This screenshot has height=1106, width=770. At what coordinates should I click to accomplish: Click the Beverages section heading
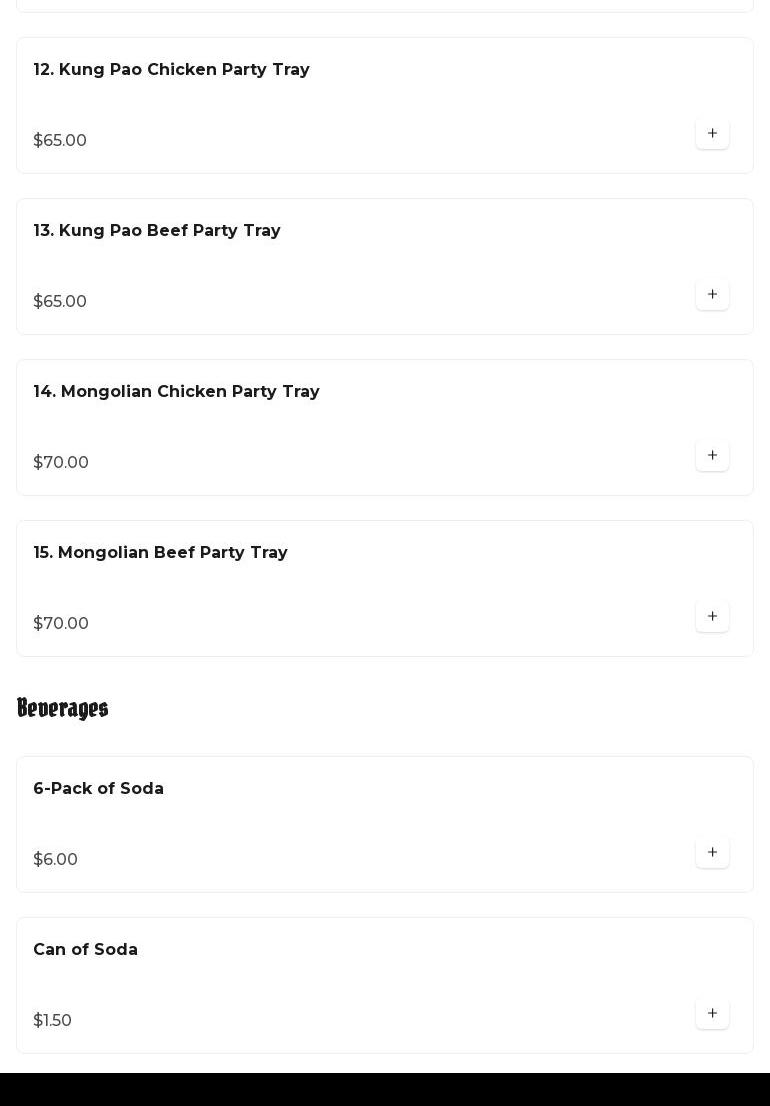[x=62, y=709]
